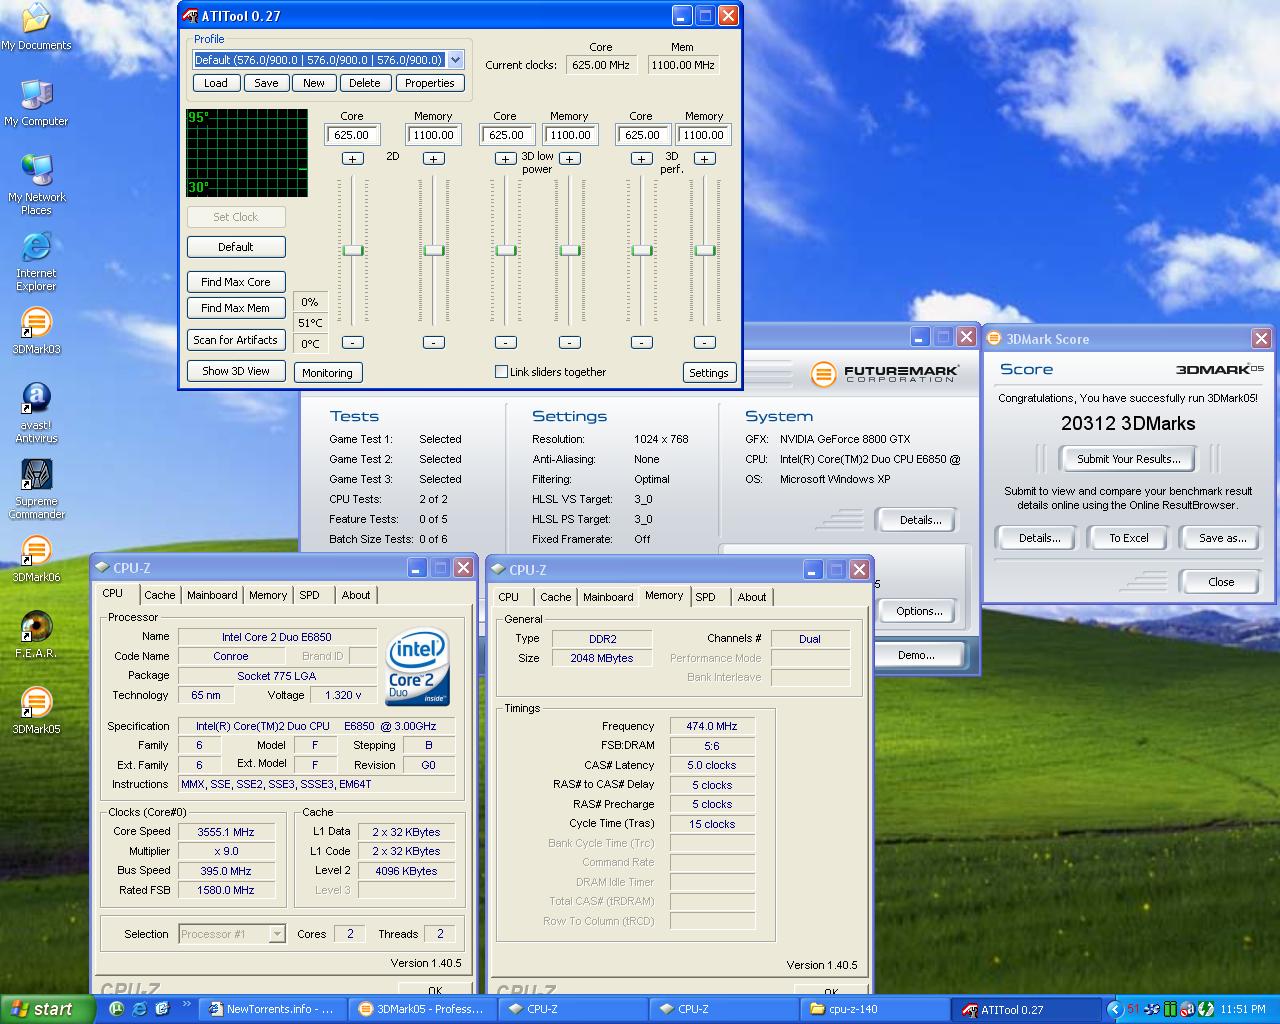Open My Network Places icon
The height and width of the screenshot is (1024, 1280).
click(36, 185)
